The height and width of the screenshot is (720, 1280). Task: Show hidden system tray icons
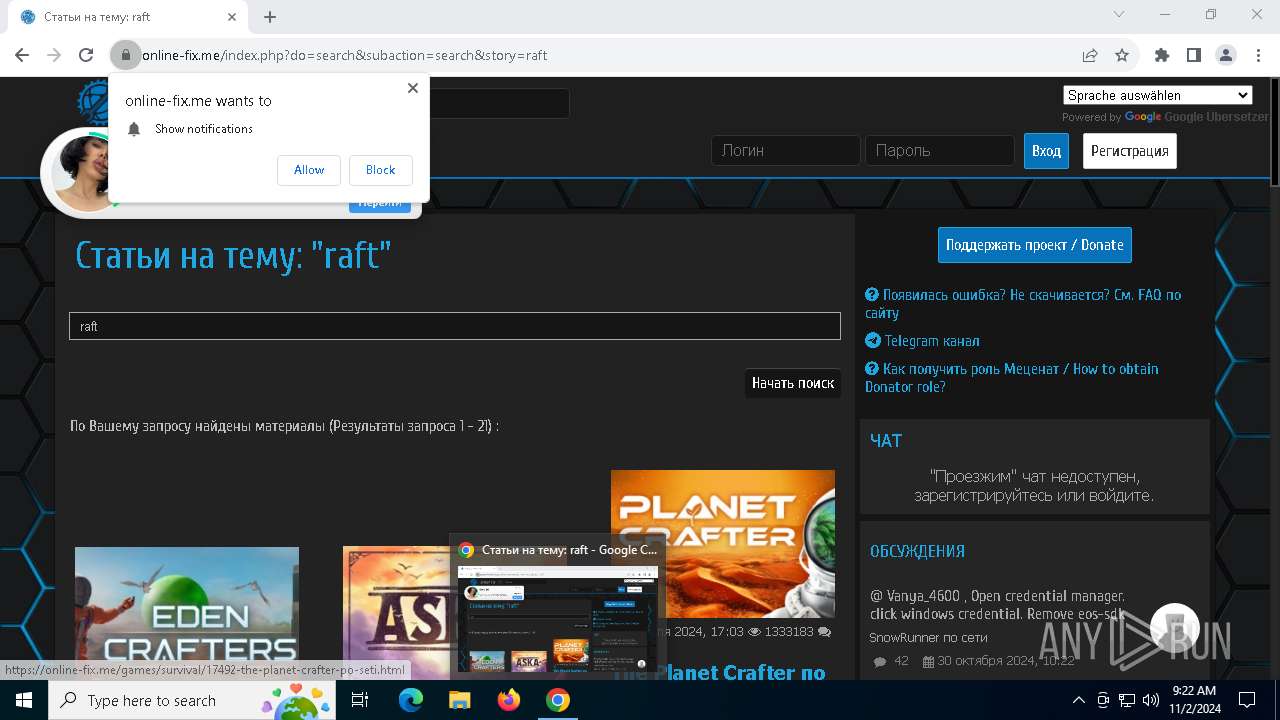pos(1078,700)
